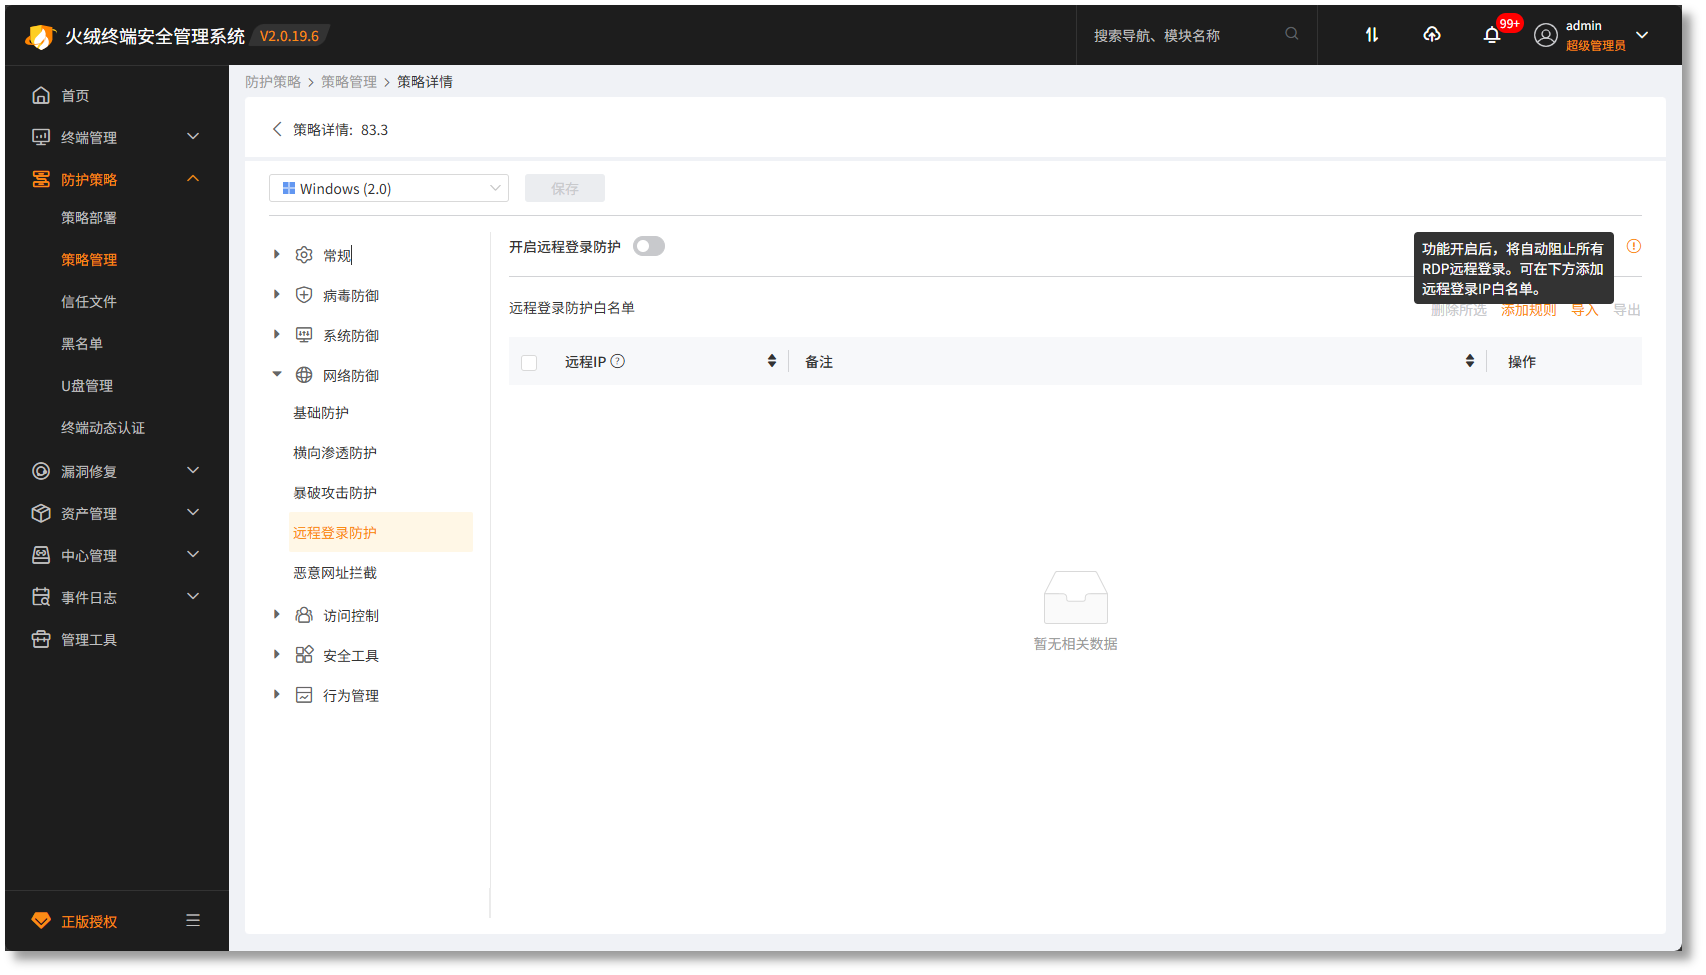The height and width of the screenshot is (975, 1706).
Task: Click the cloud upload icon
Action: tap(1432, 35)
